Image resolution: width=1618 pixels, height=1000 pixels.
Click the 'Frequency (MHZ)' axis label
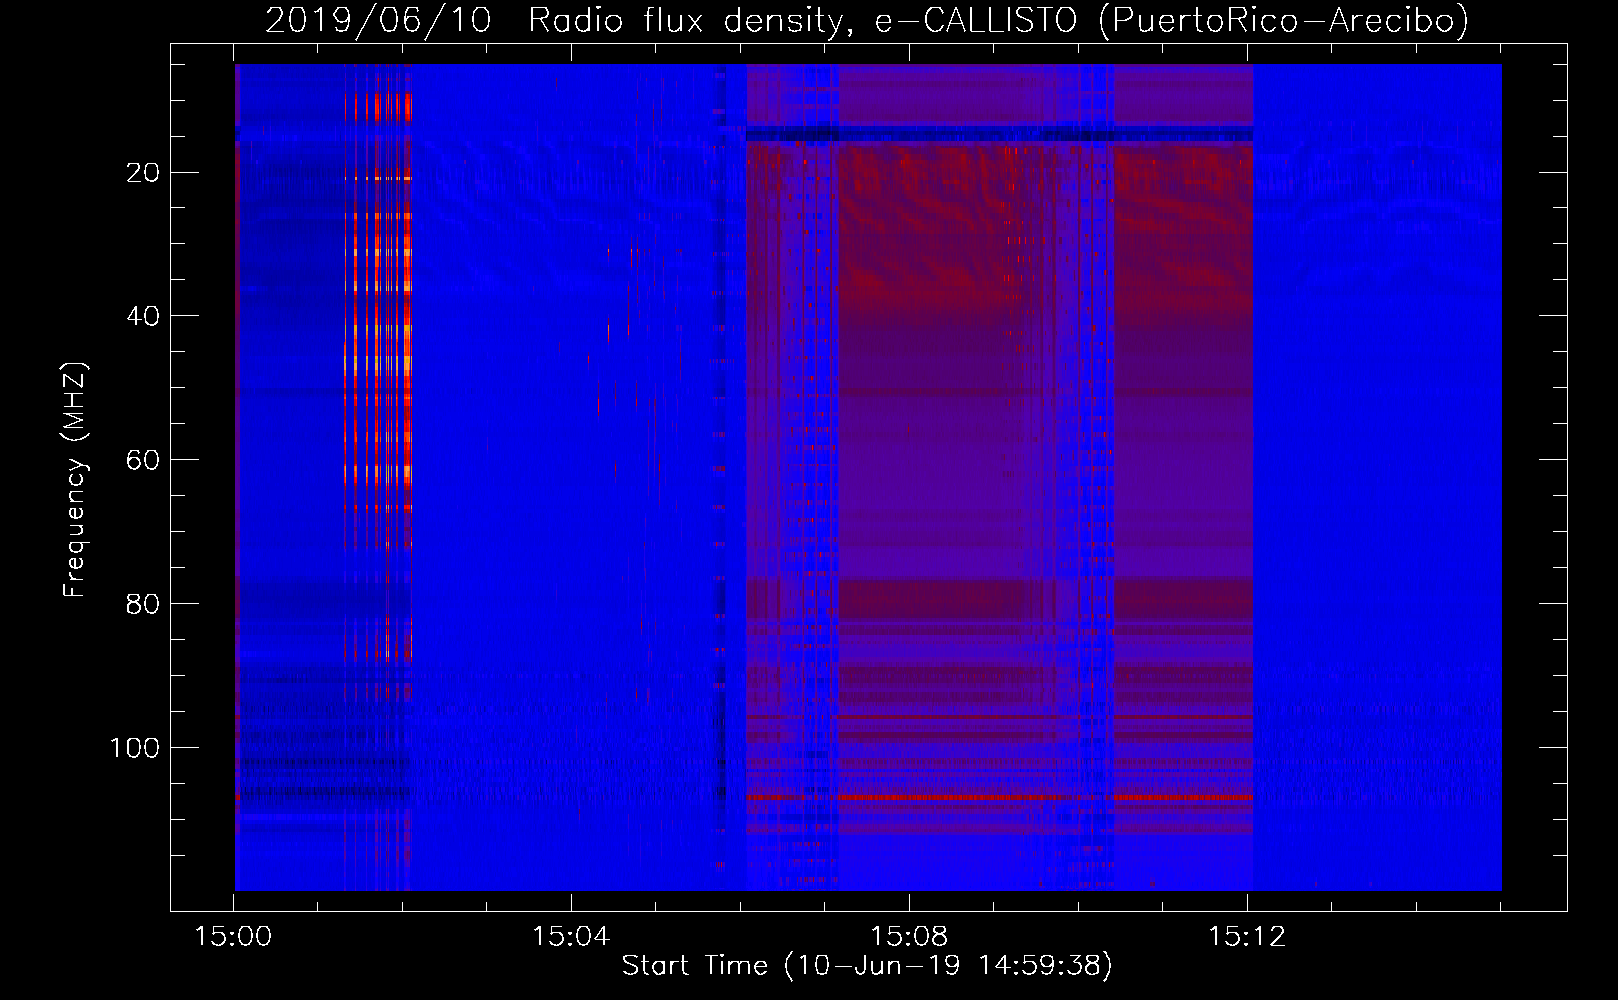point(75,480)
